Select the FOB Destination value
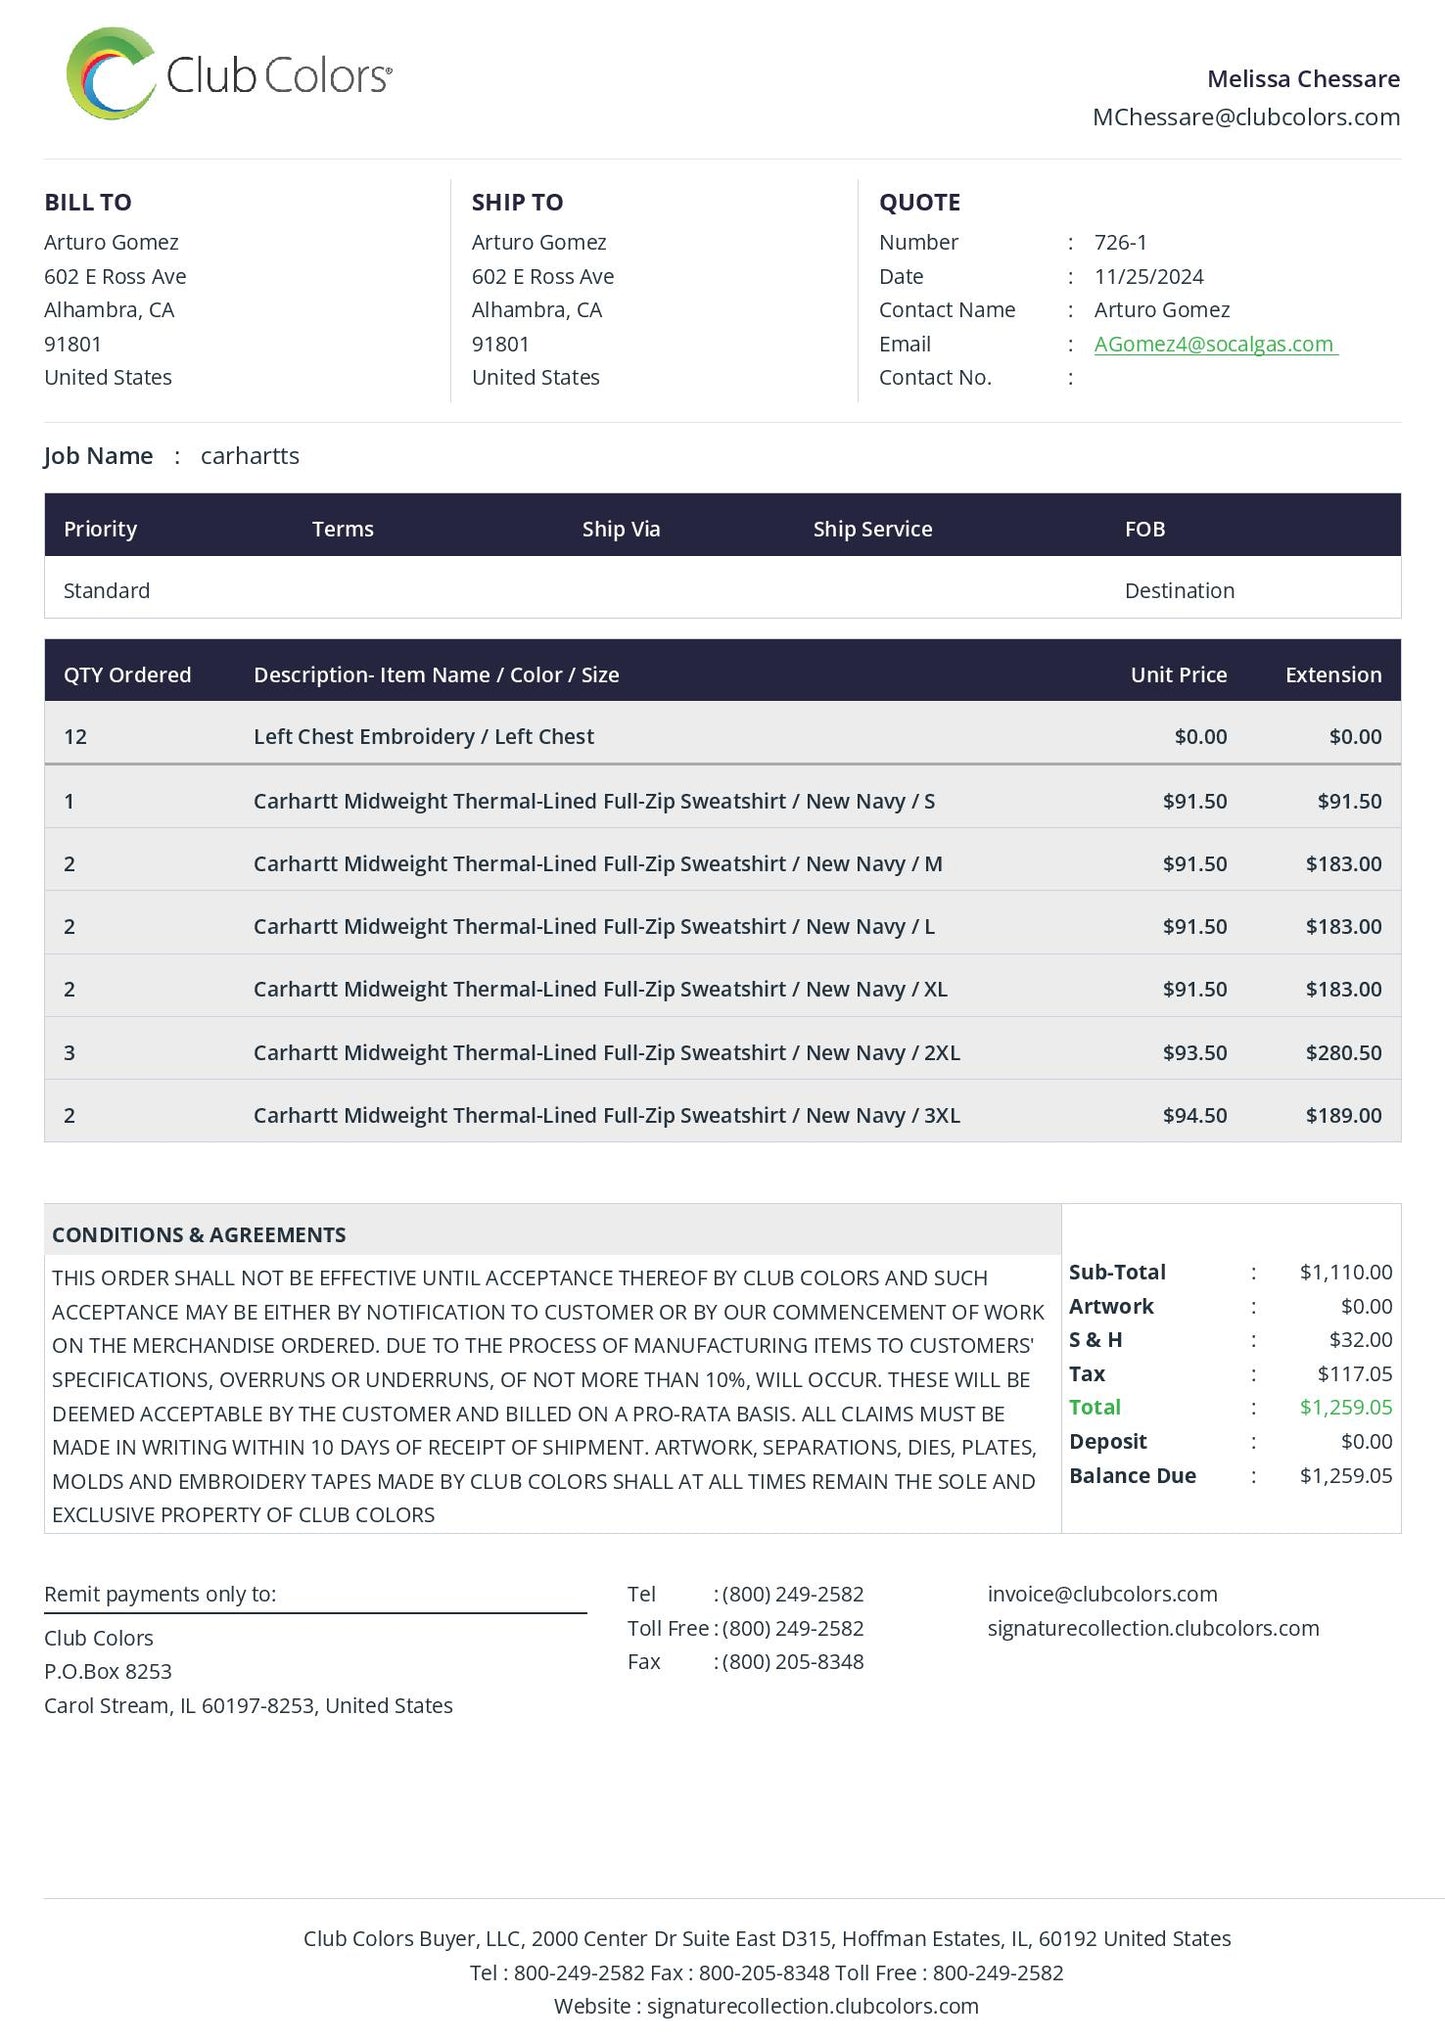 tap(1179, 591)
